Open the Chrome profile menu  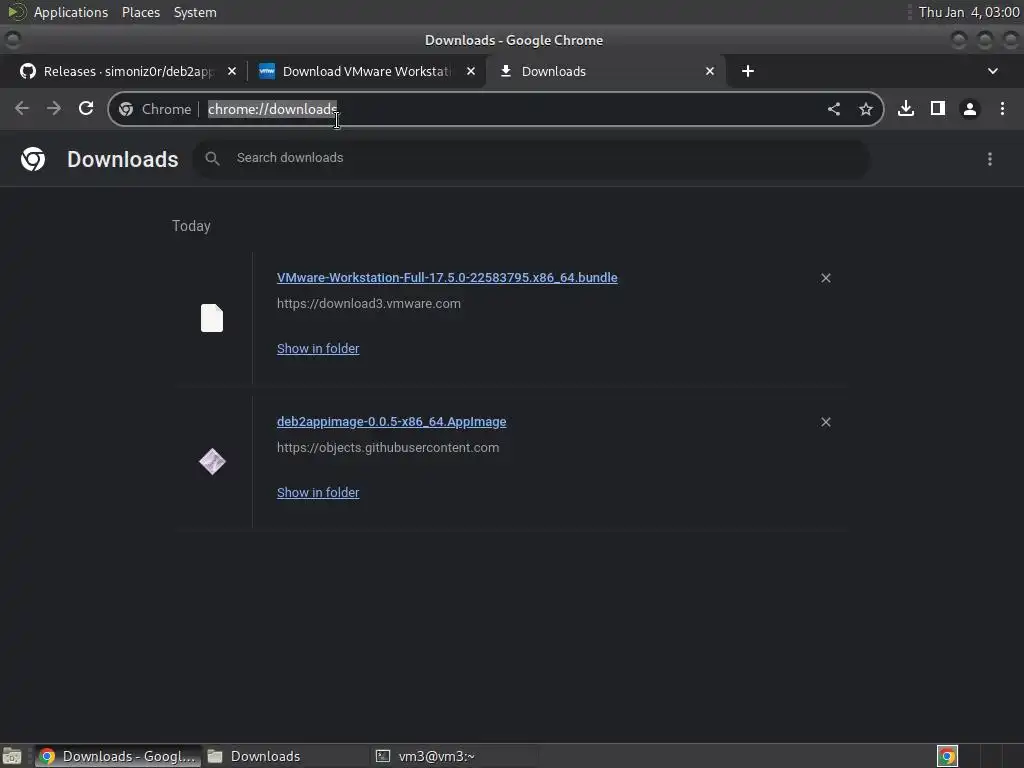tap(970, 109)
